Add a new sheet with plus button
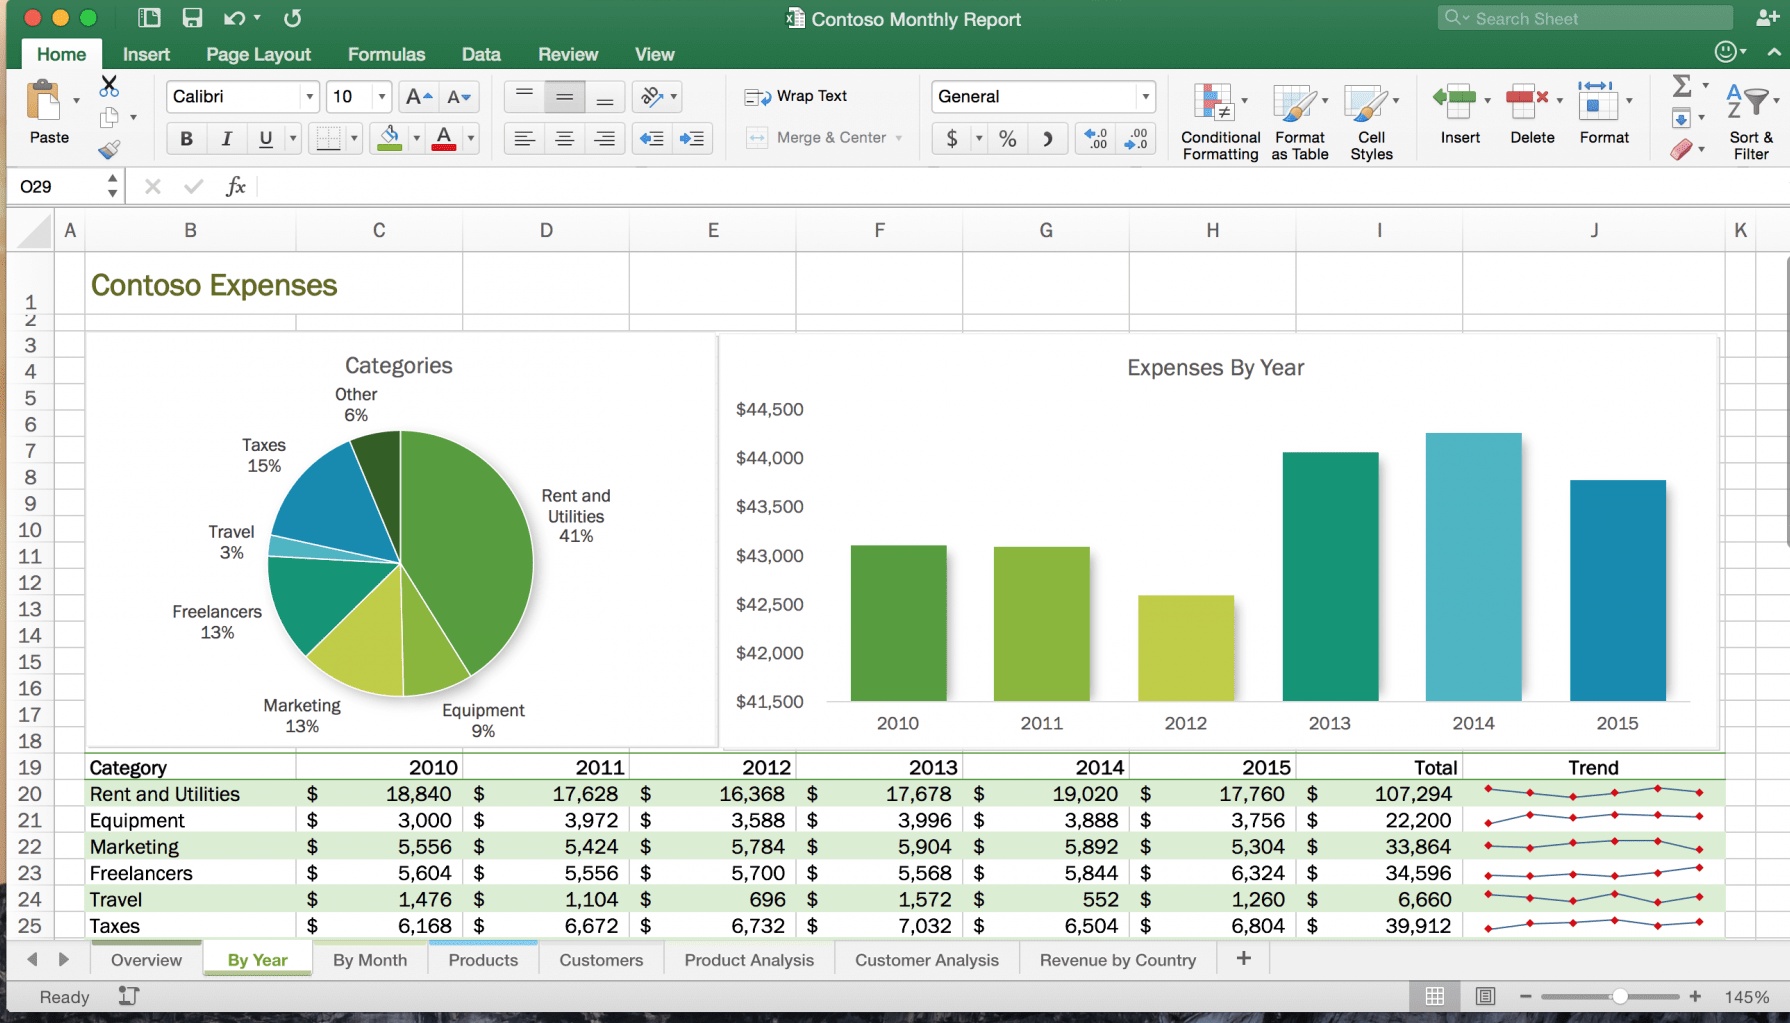Screen dimensions: 1790x1023 (x=1243, y=959)
